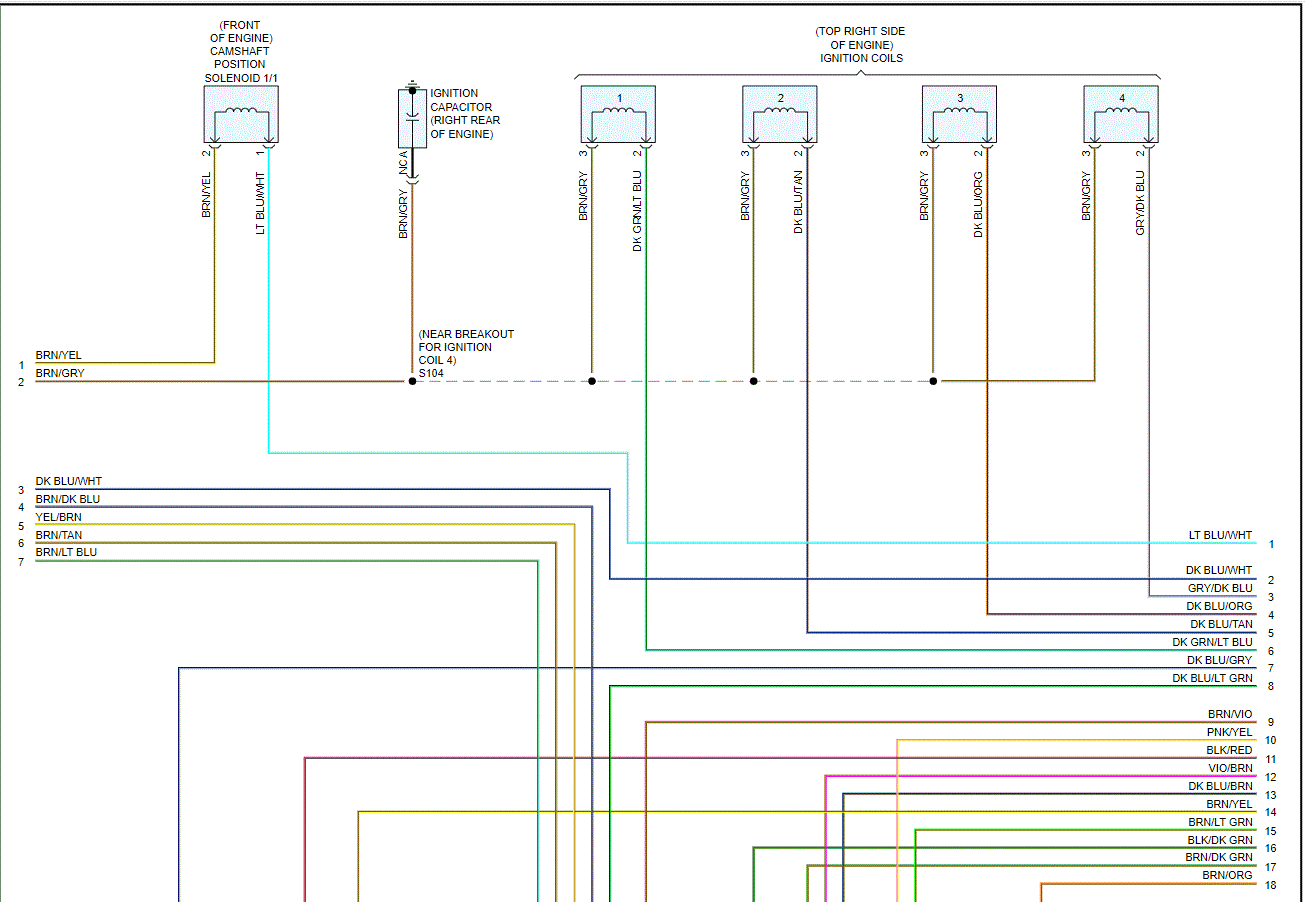1305x902 pixels.
Task: Click the Camshaft Position Solenoid 1/1 symbol
Action: 241,114
